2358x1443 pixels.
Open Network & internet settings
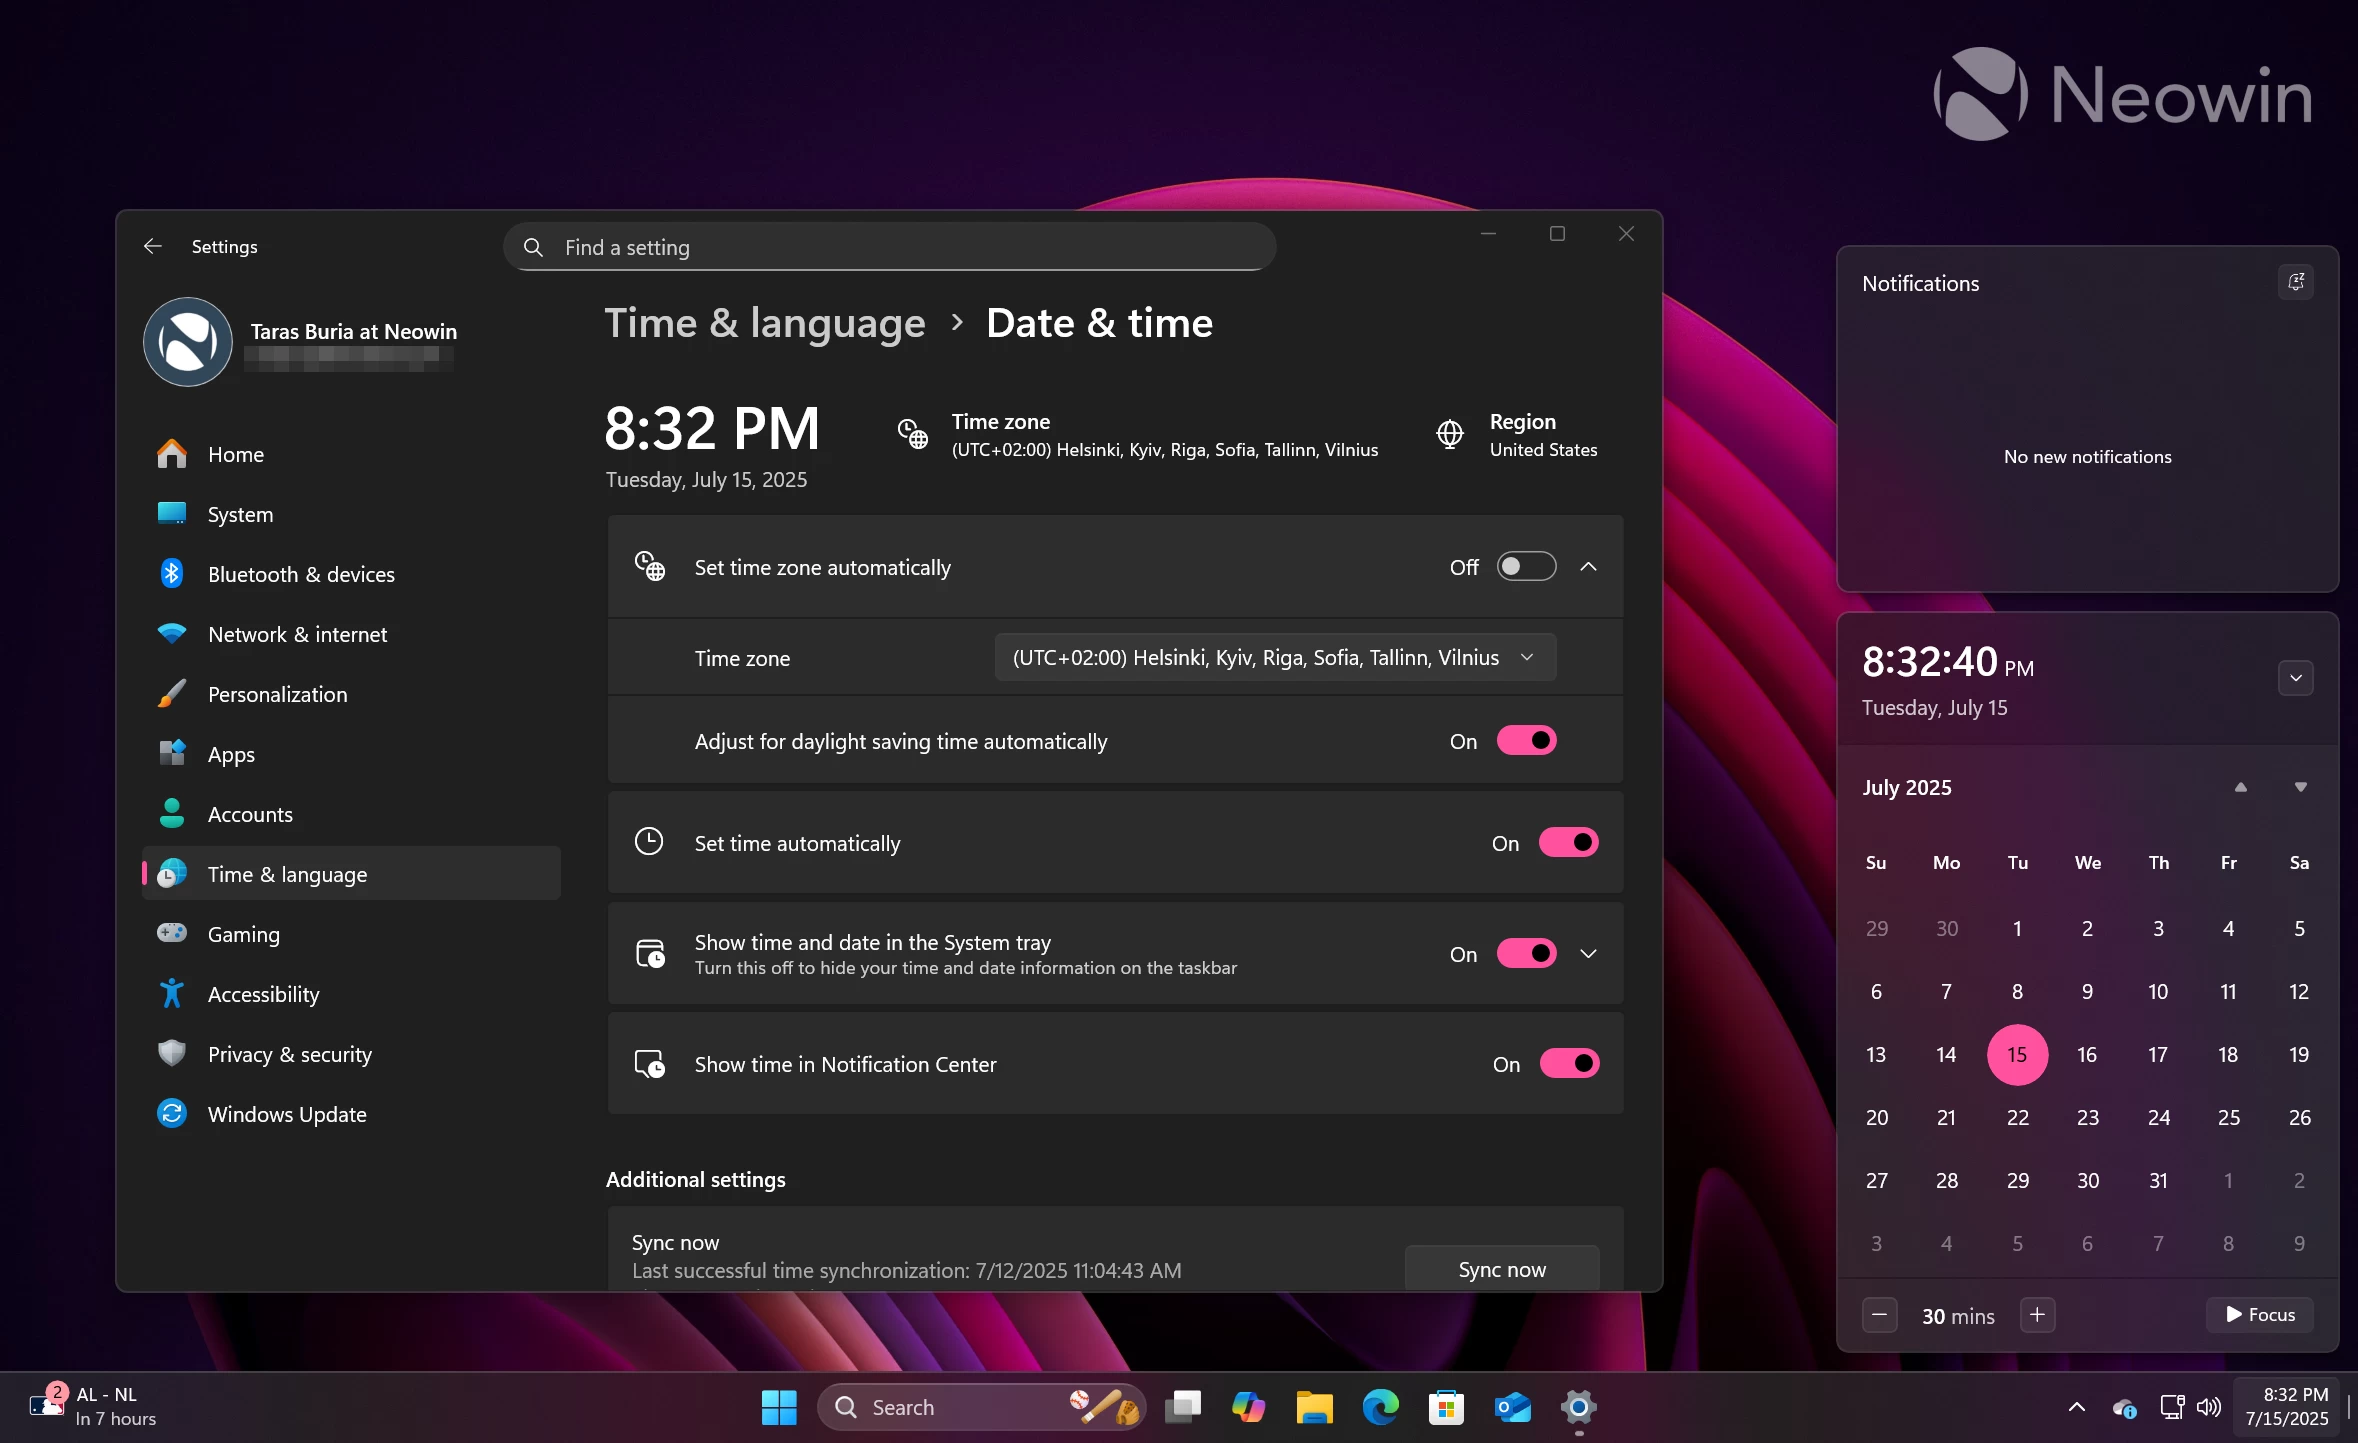point(351,634)
